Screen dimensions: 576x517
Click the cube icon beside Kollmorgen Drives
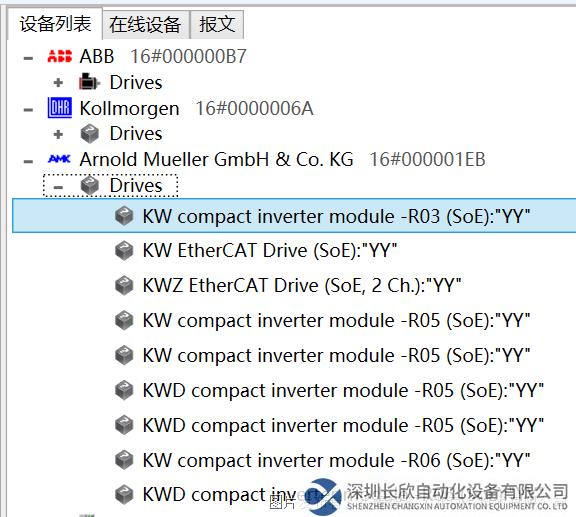click(x=90, y=133)
